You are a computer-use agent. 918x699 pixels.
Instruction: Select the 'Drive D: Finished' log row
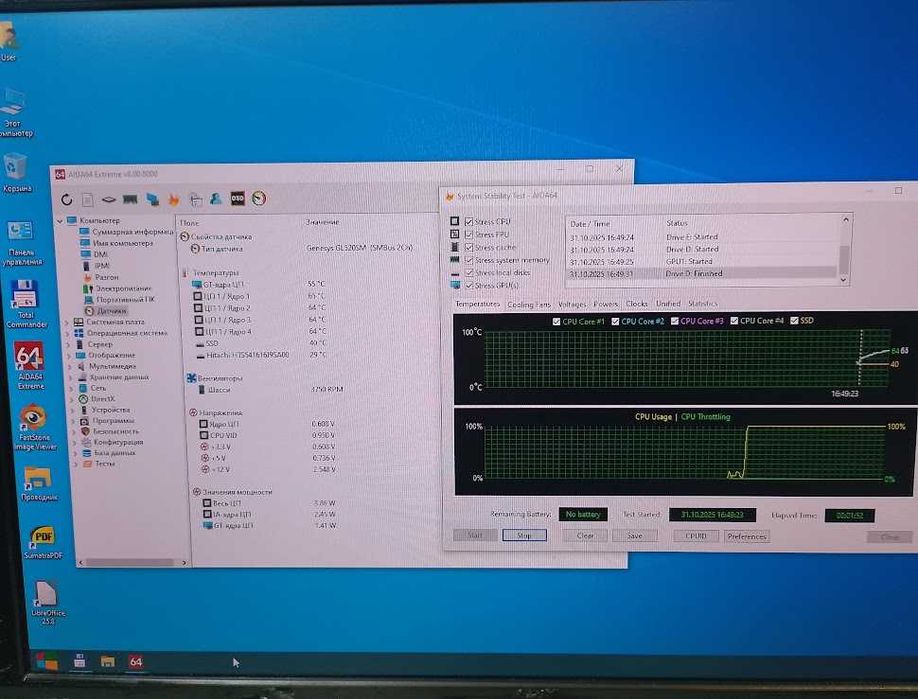pyautogui.click(x=703, y=273)
